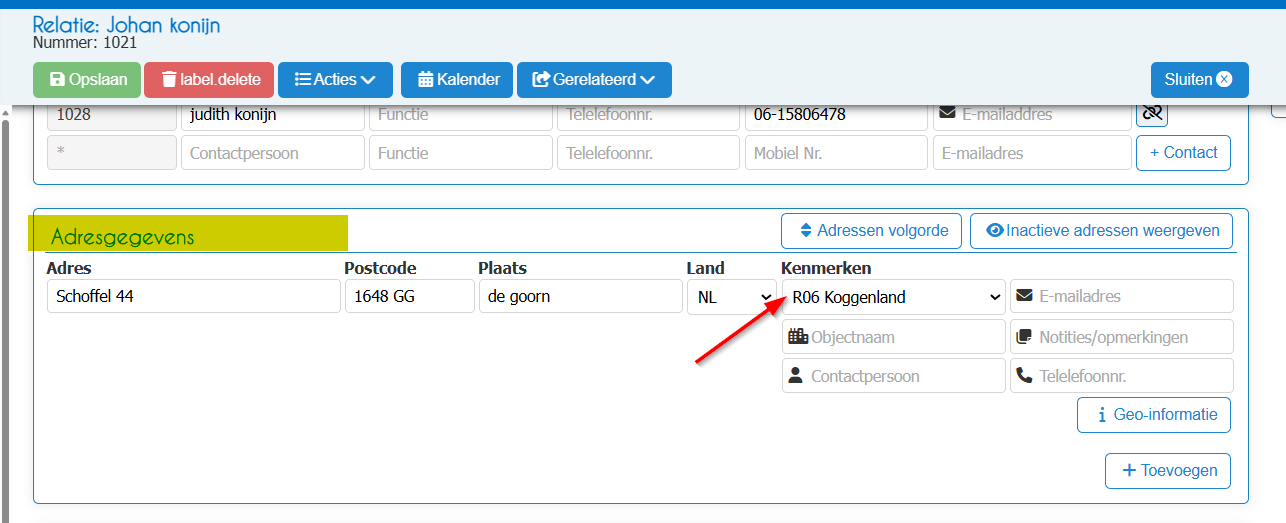The height and width of the screenshot is (523, 1286).
Task: Click the floppy disk icon on Opslaan
Action: click(x=57, y=80)
